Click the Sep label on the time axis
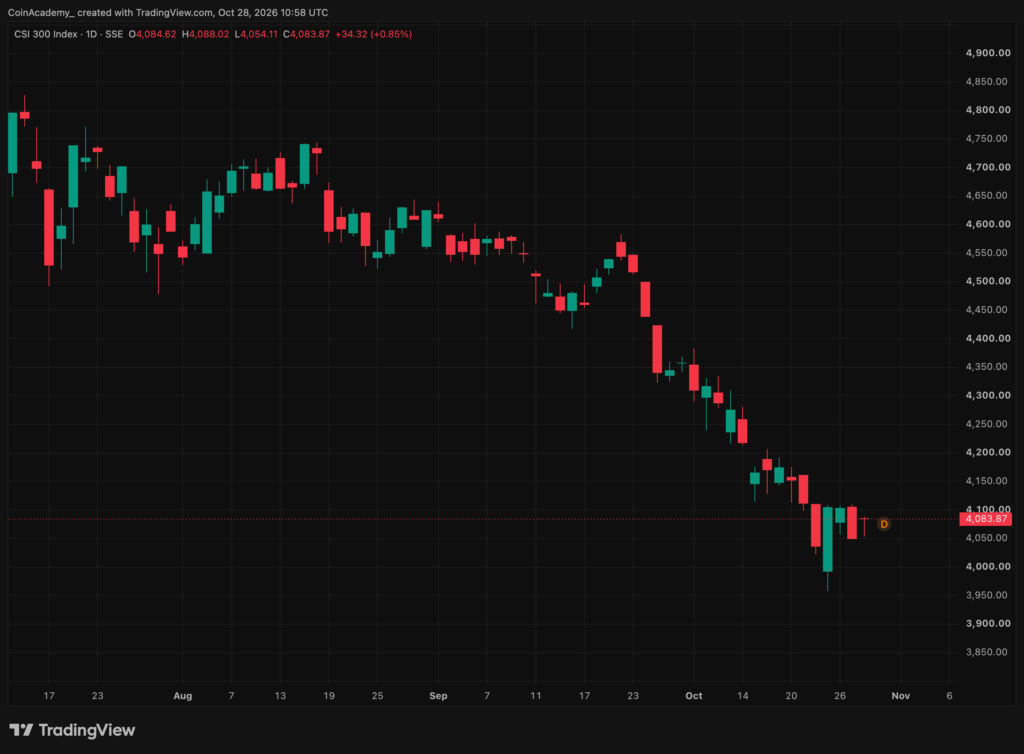1024x754 pixels. point(438,696)
